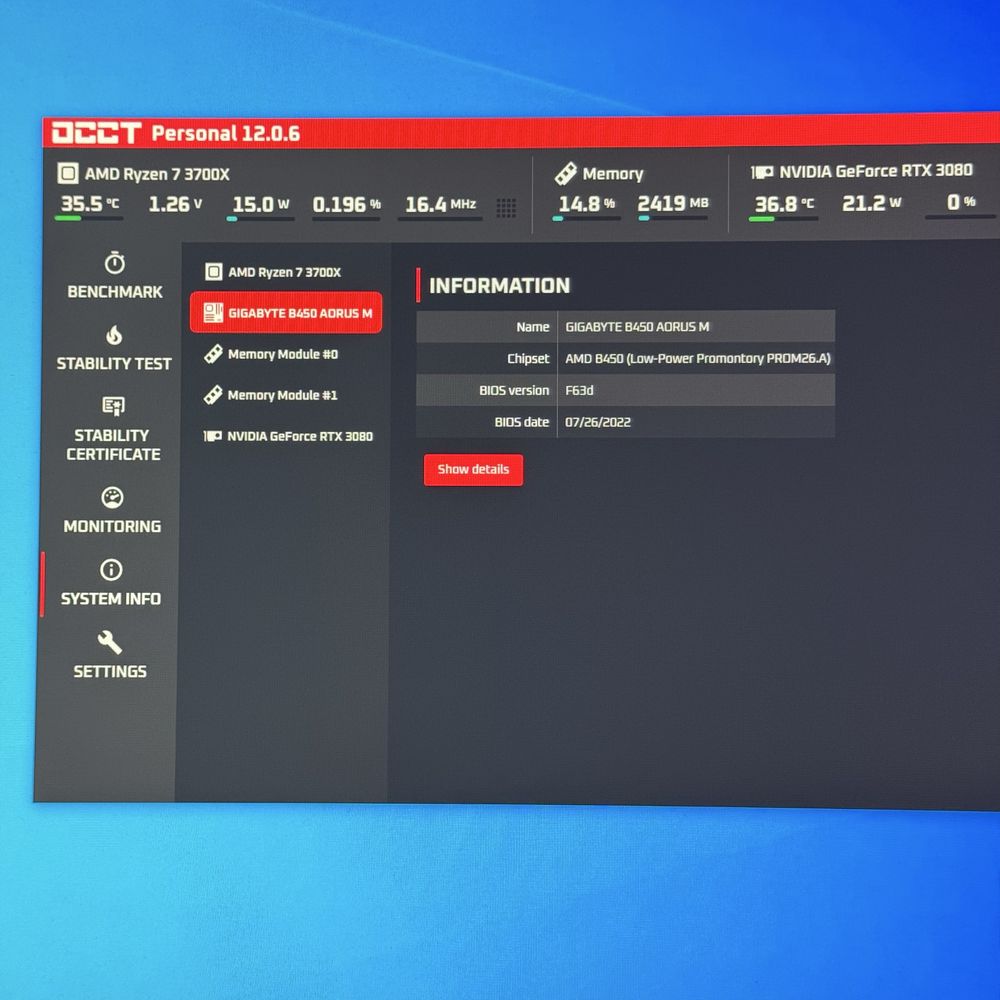Click the BIOS date value 07/26/2022
Image resolution: width=1000 pixels, height=1000 pixels.
(x=598, y=422)
